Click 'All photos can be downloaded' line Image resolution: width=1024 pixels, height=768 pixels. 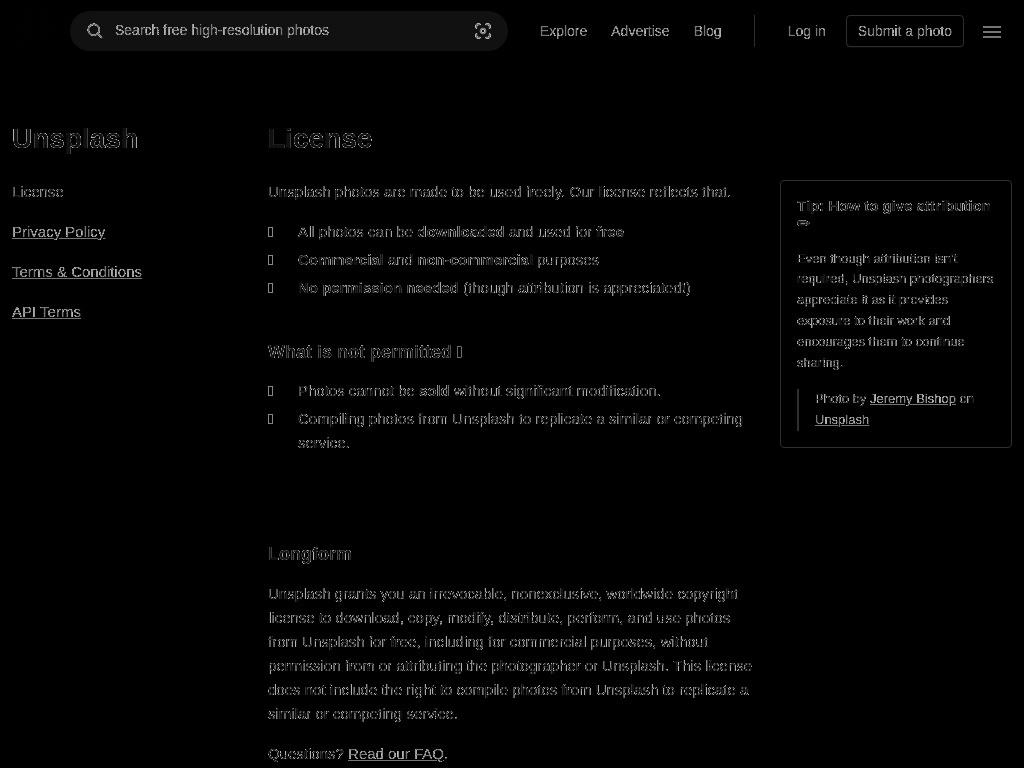click(460, 232)
